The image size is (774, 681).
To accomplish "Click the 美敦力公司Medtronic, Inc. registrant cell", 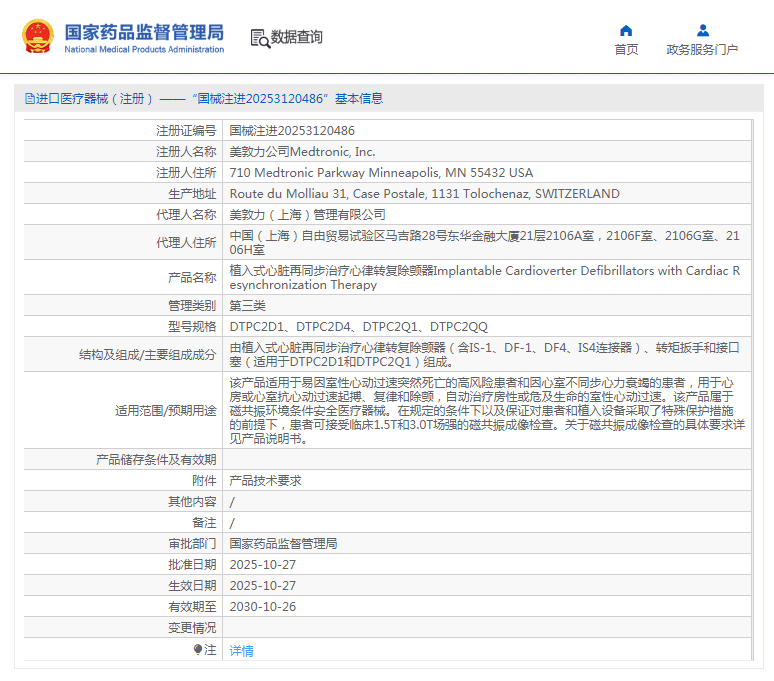I will point(302,152).
